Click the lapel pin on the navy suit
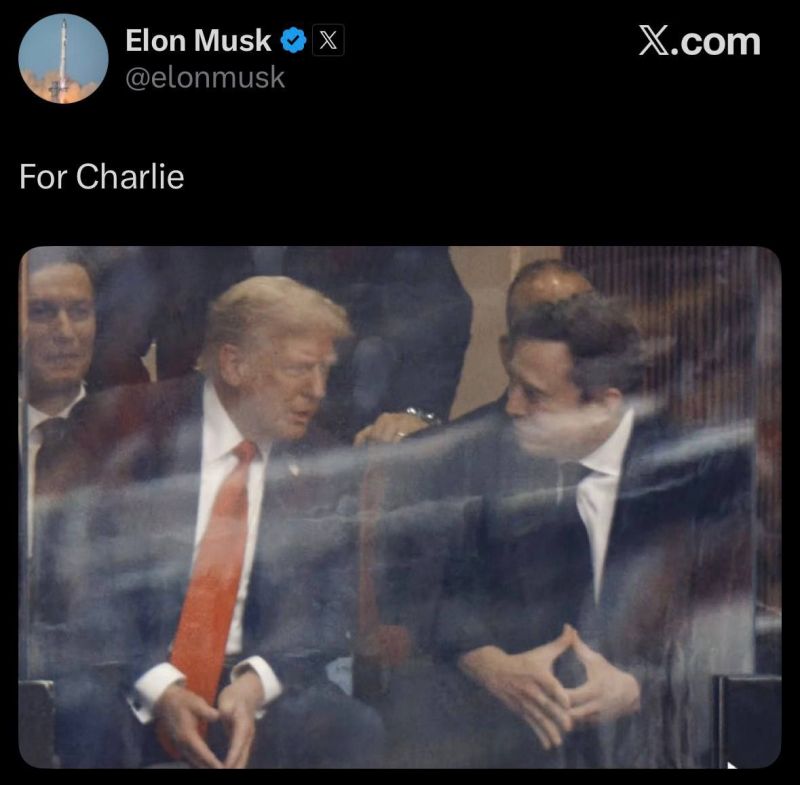Screen dimensions: 800x785 click(x=293, y=468)
